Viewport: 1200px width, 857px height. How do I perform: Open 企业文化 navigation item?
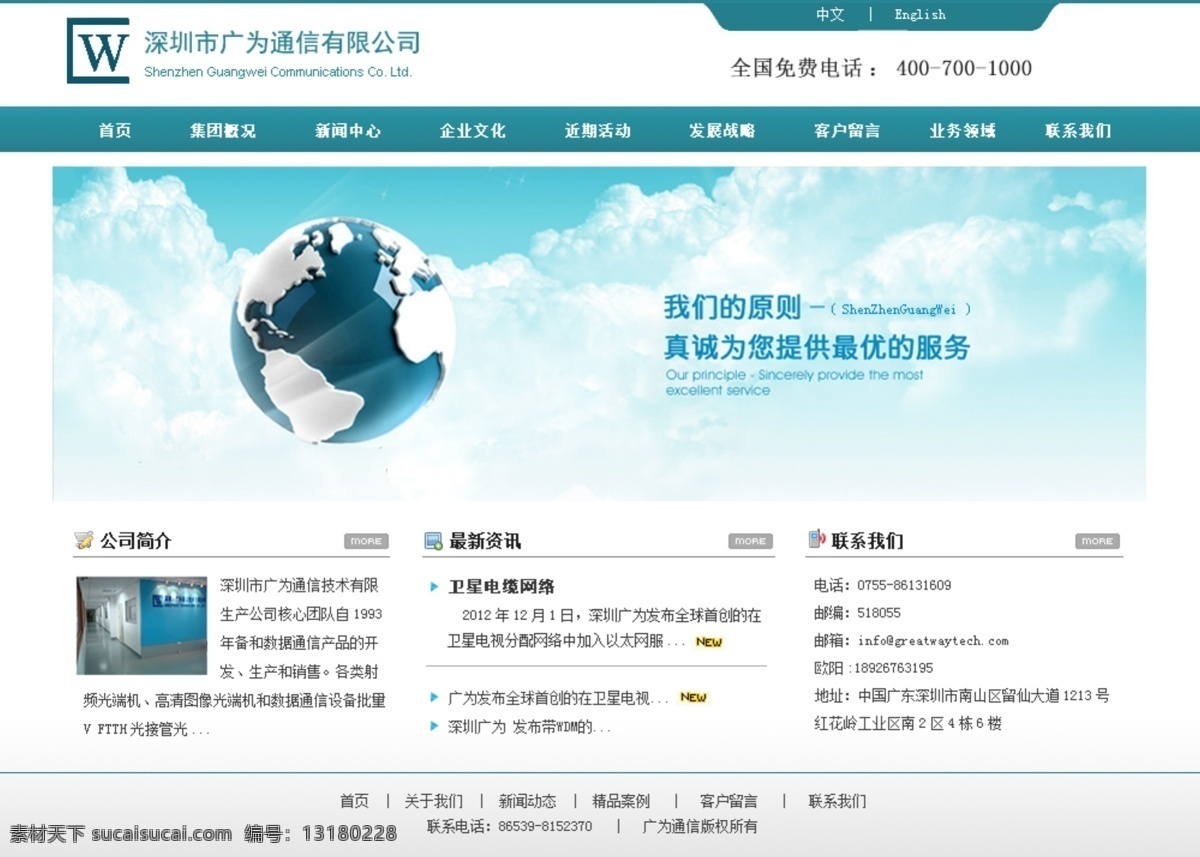tap(473, 130)
